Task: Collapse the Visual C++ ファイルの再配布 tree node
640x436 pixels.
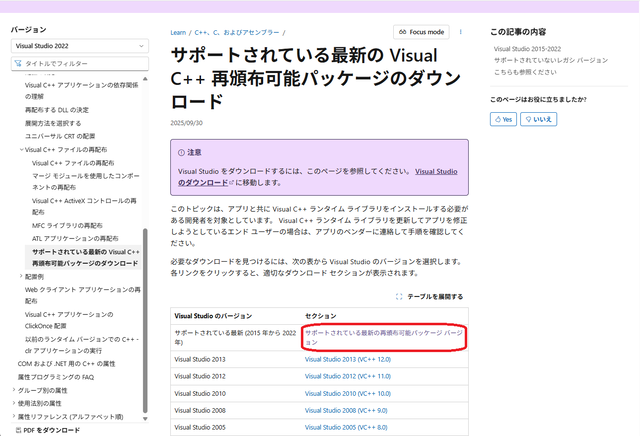Action: [x=21, y=150]
